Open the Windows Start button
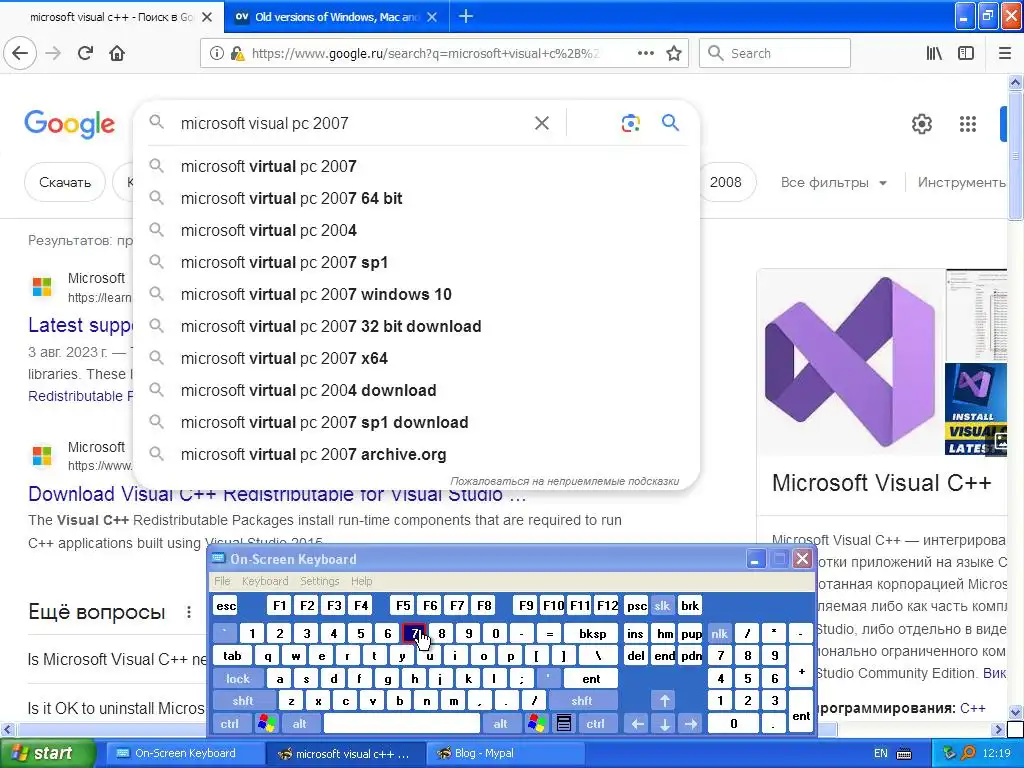This screenshot has height=768, width=1024. click(x=46, y=754)
